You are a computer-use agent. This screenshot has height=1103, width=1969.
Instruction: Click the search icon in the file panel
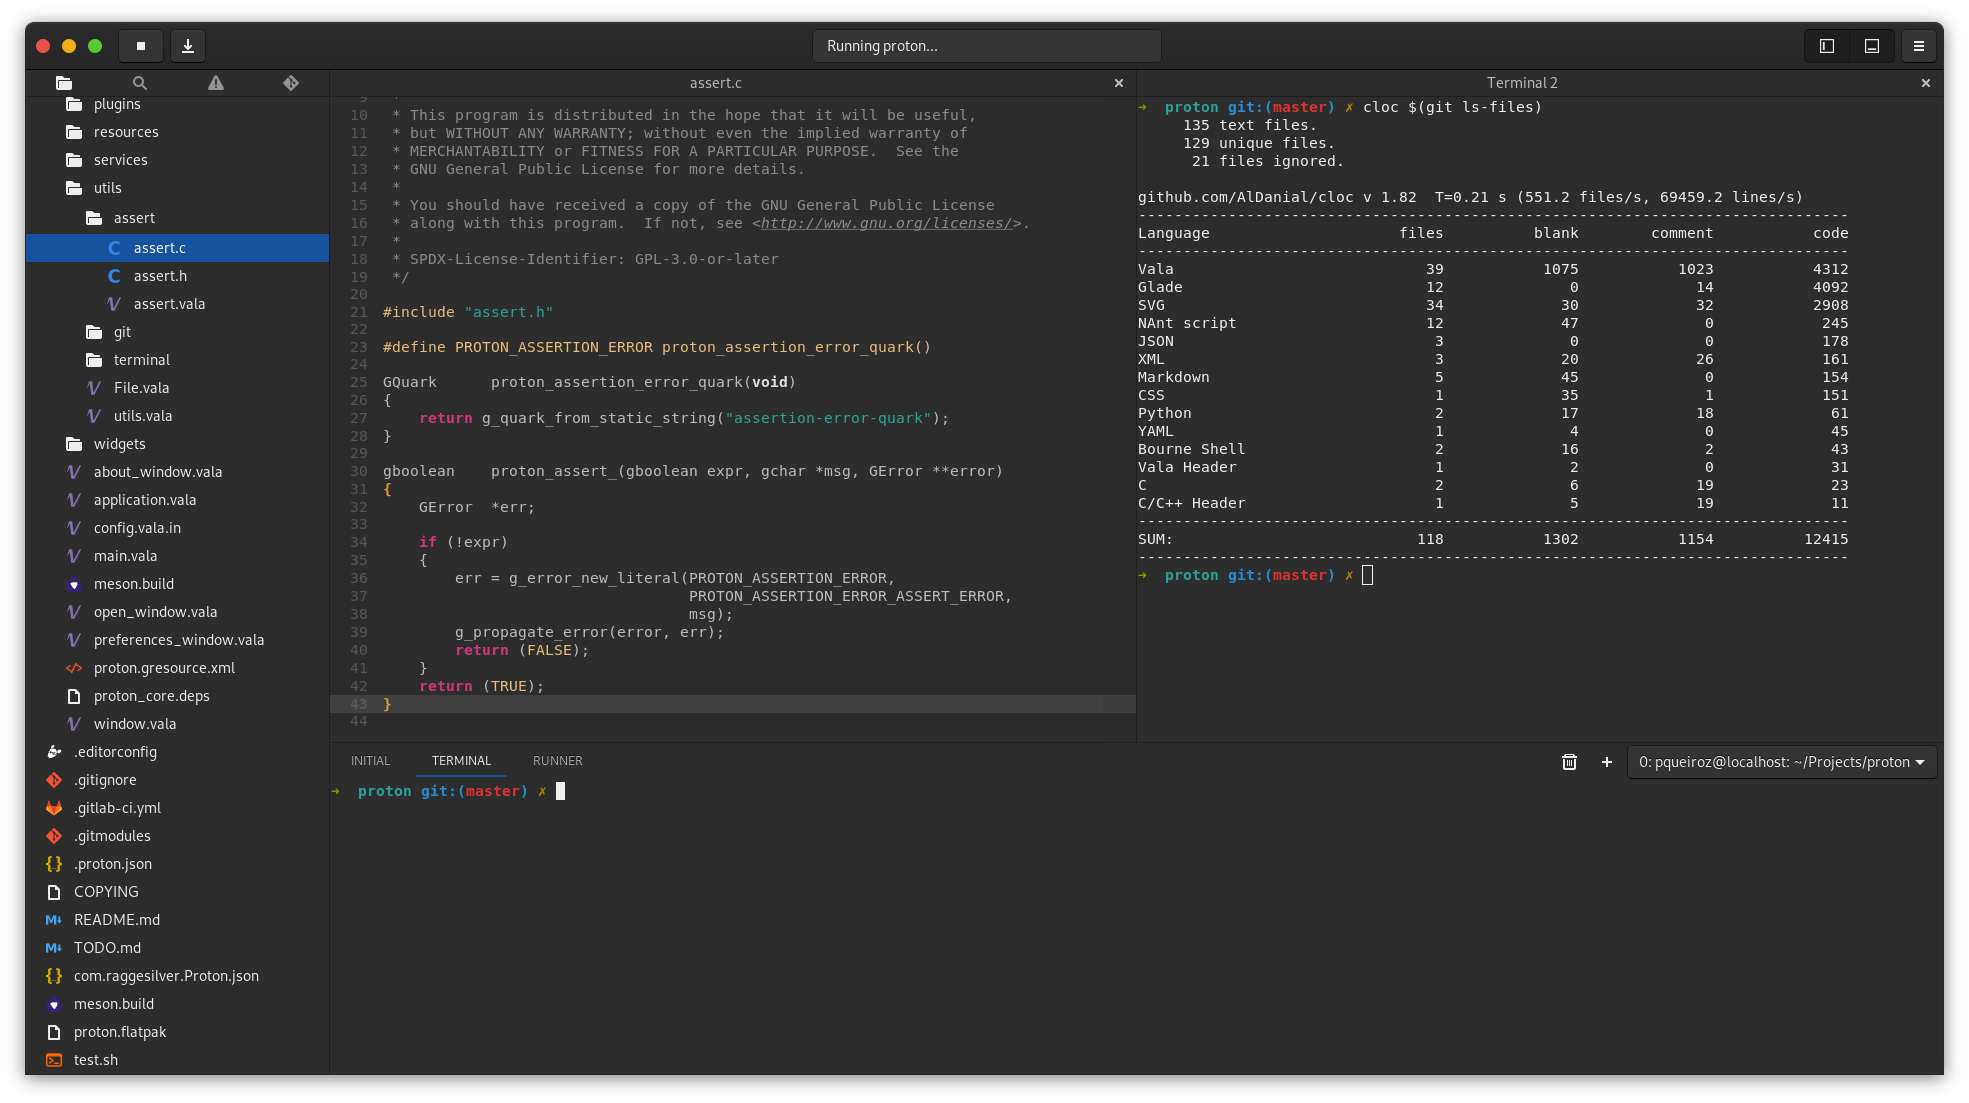click(139, 84)
